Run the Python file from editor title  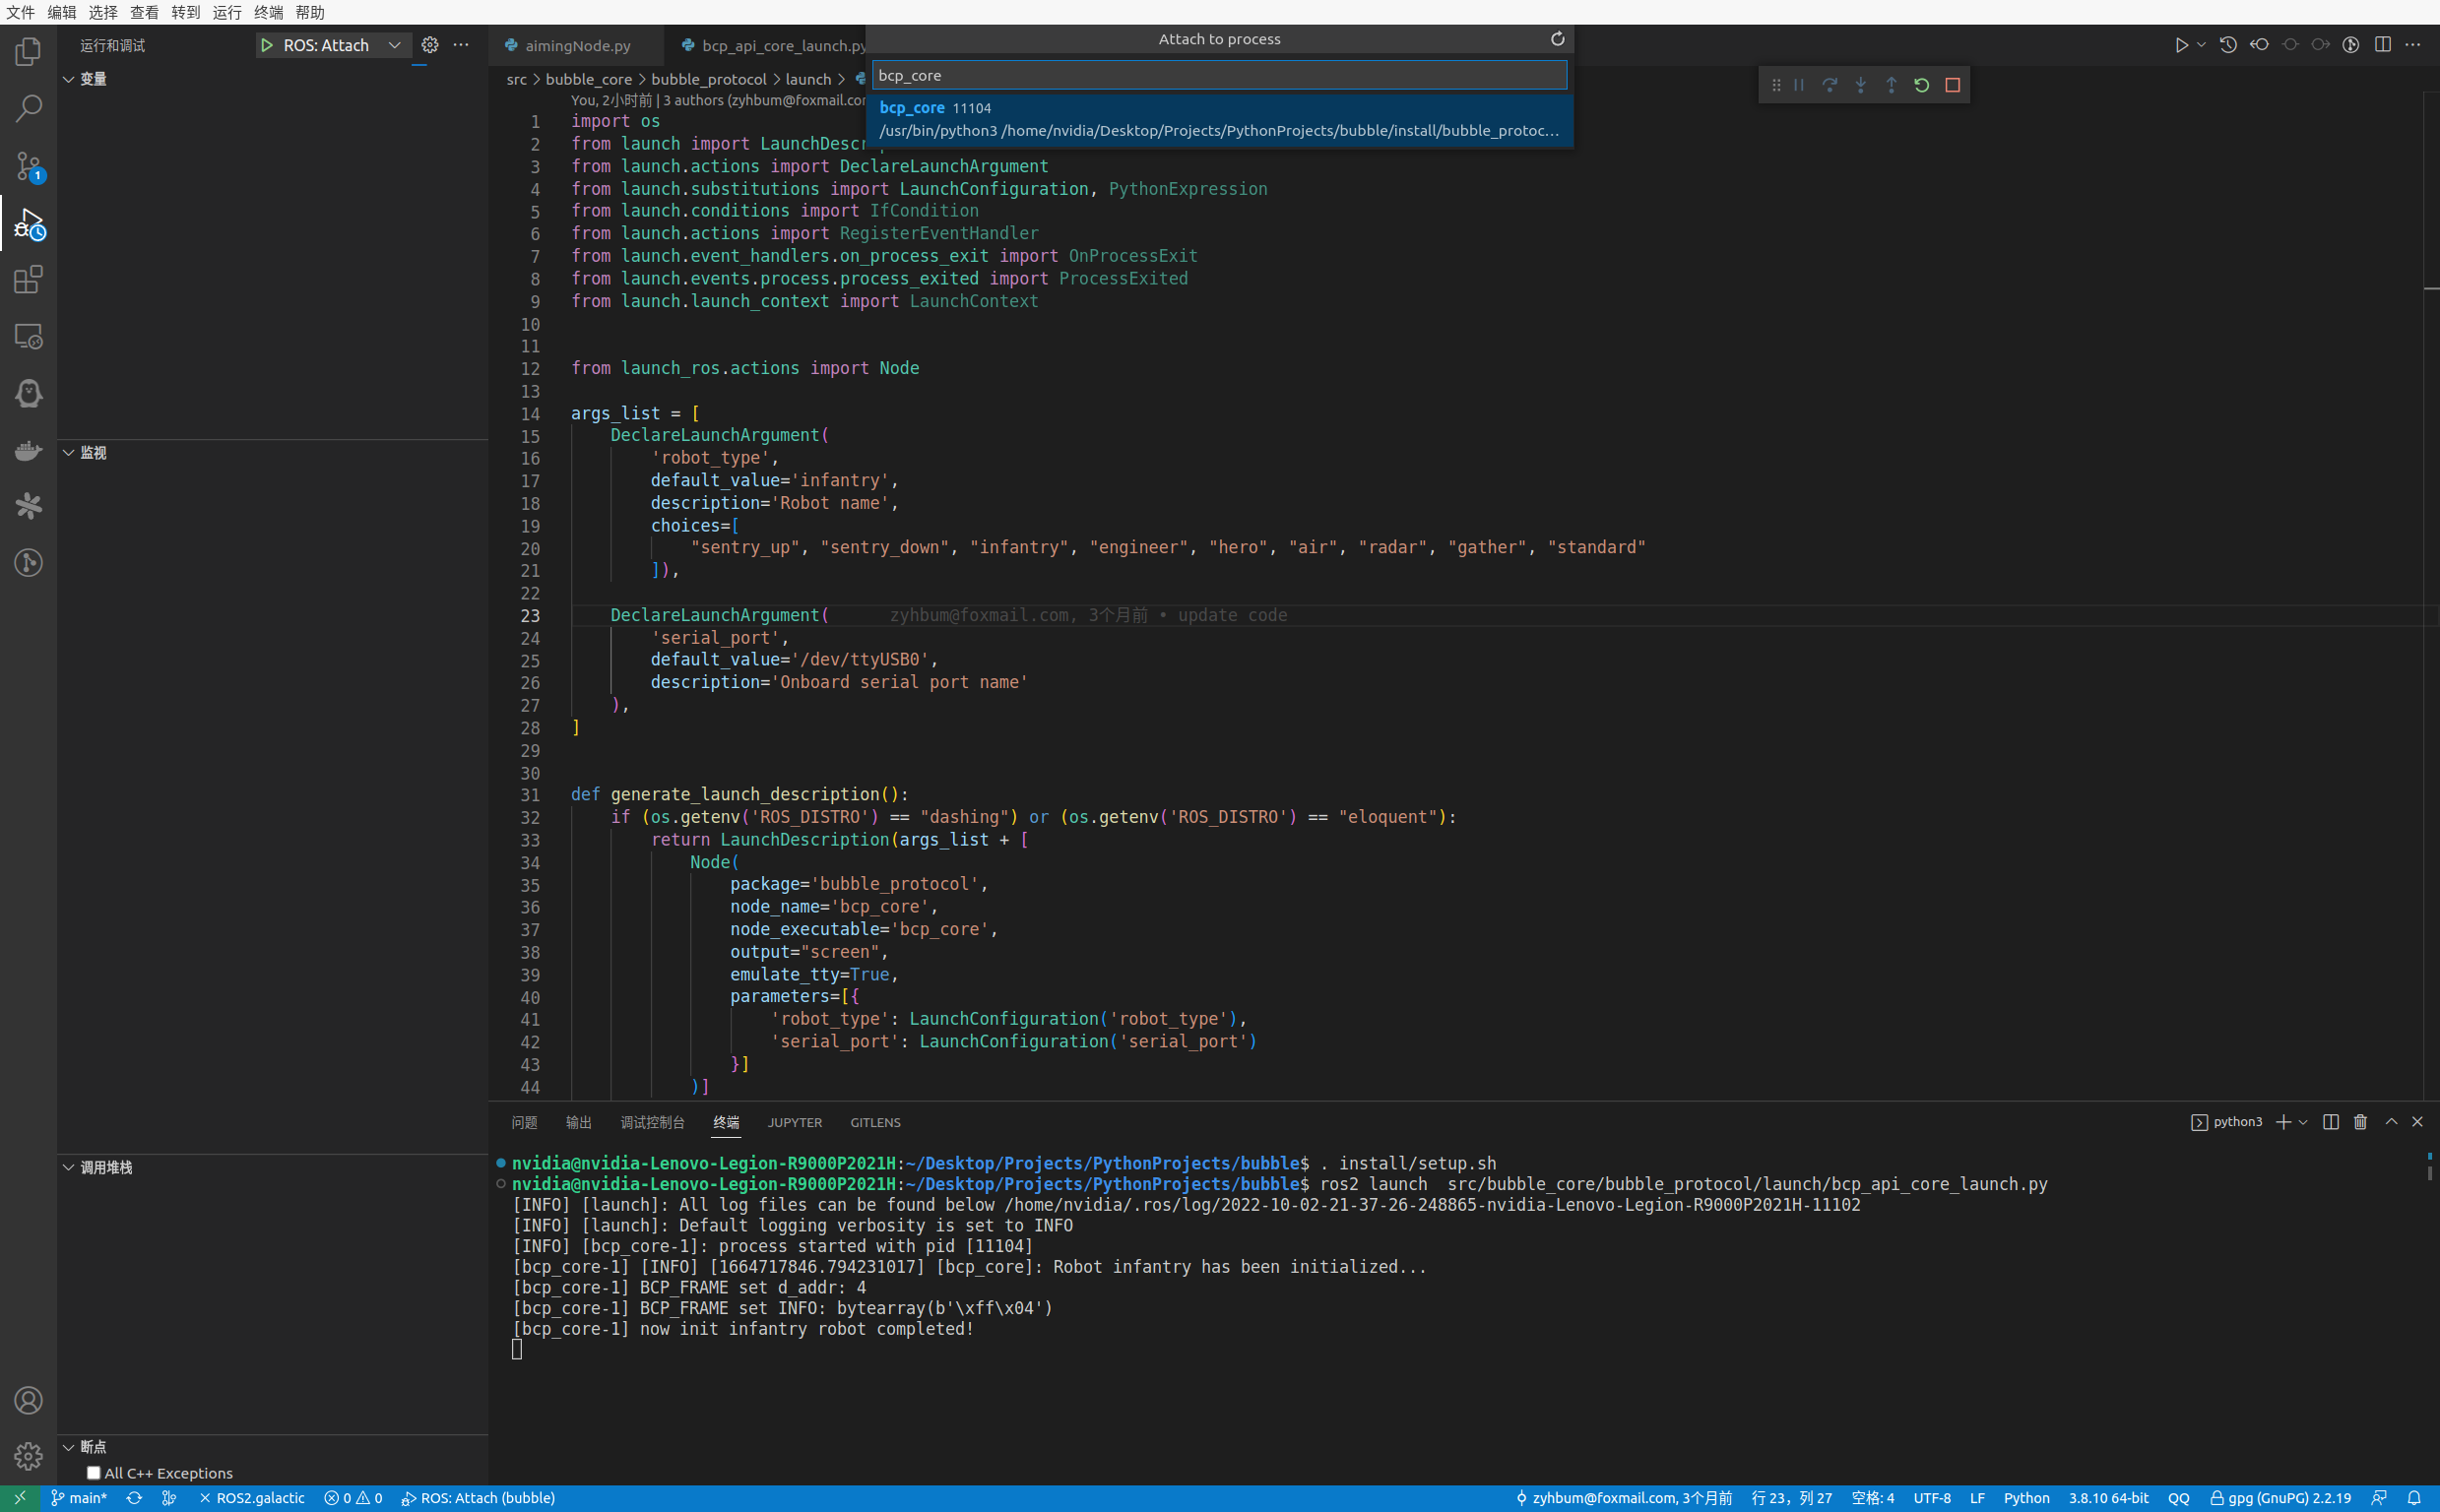click(x=2181, y=45)
